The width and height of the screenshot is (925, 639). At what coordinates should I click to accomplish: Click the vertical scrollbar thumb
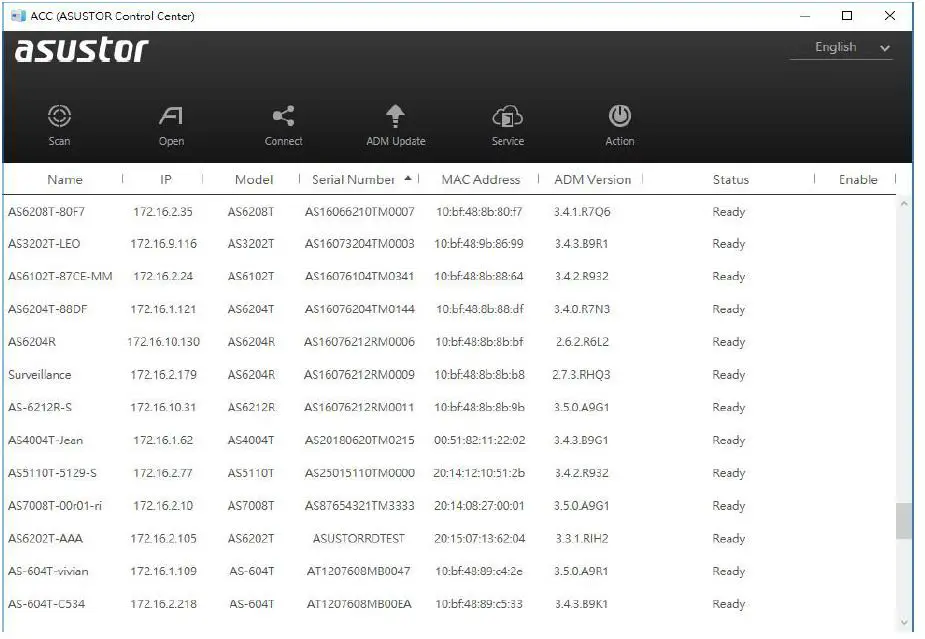[x=904, y=520]
